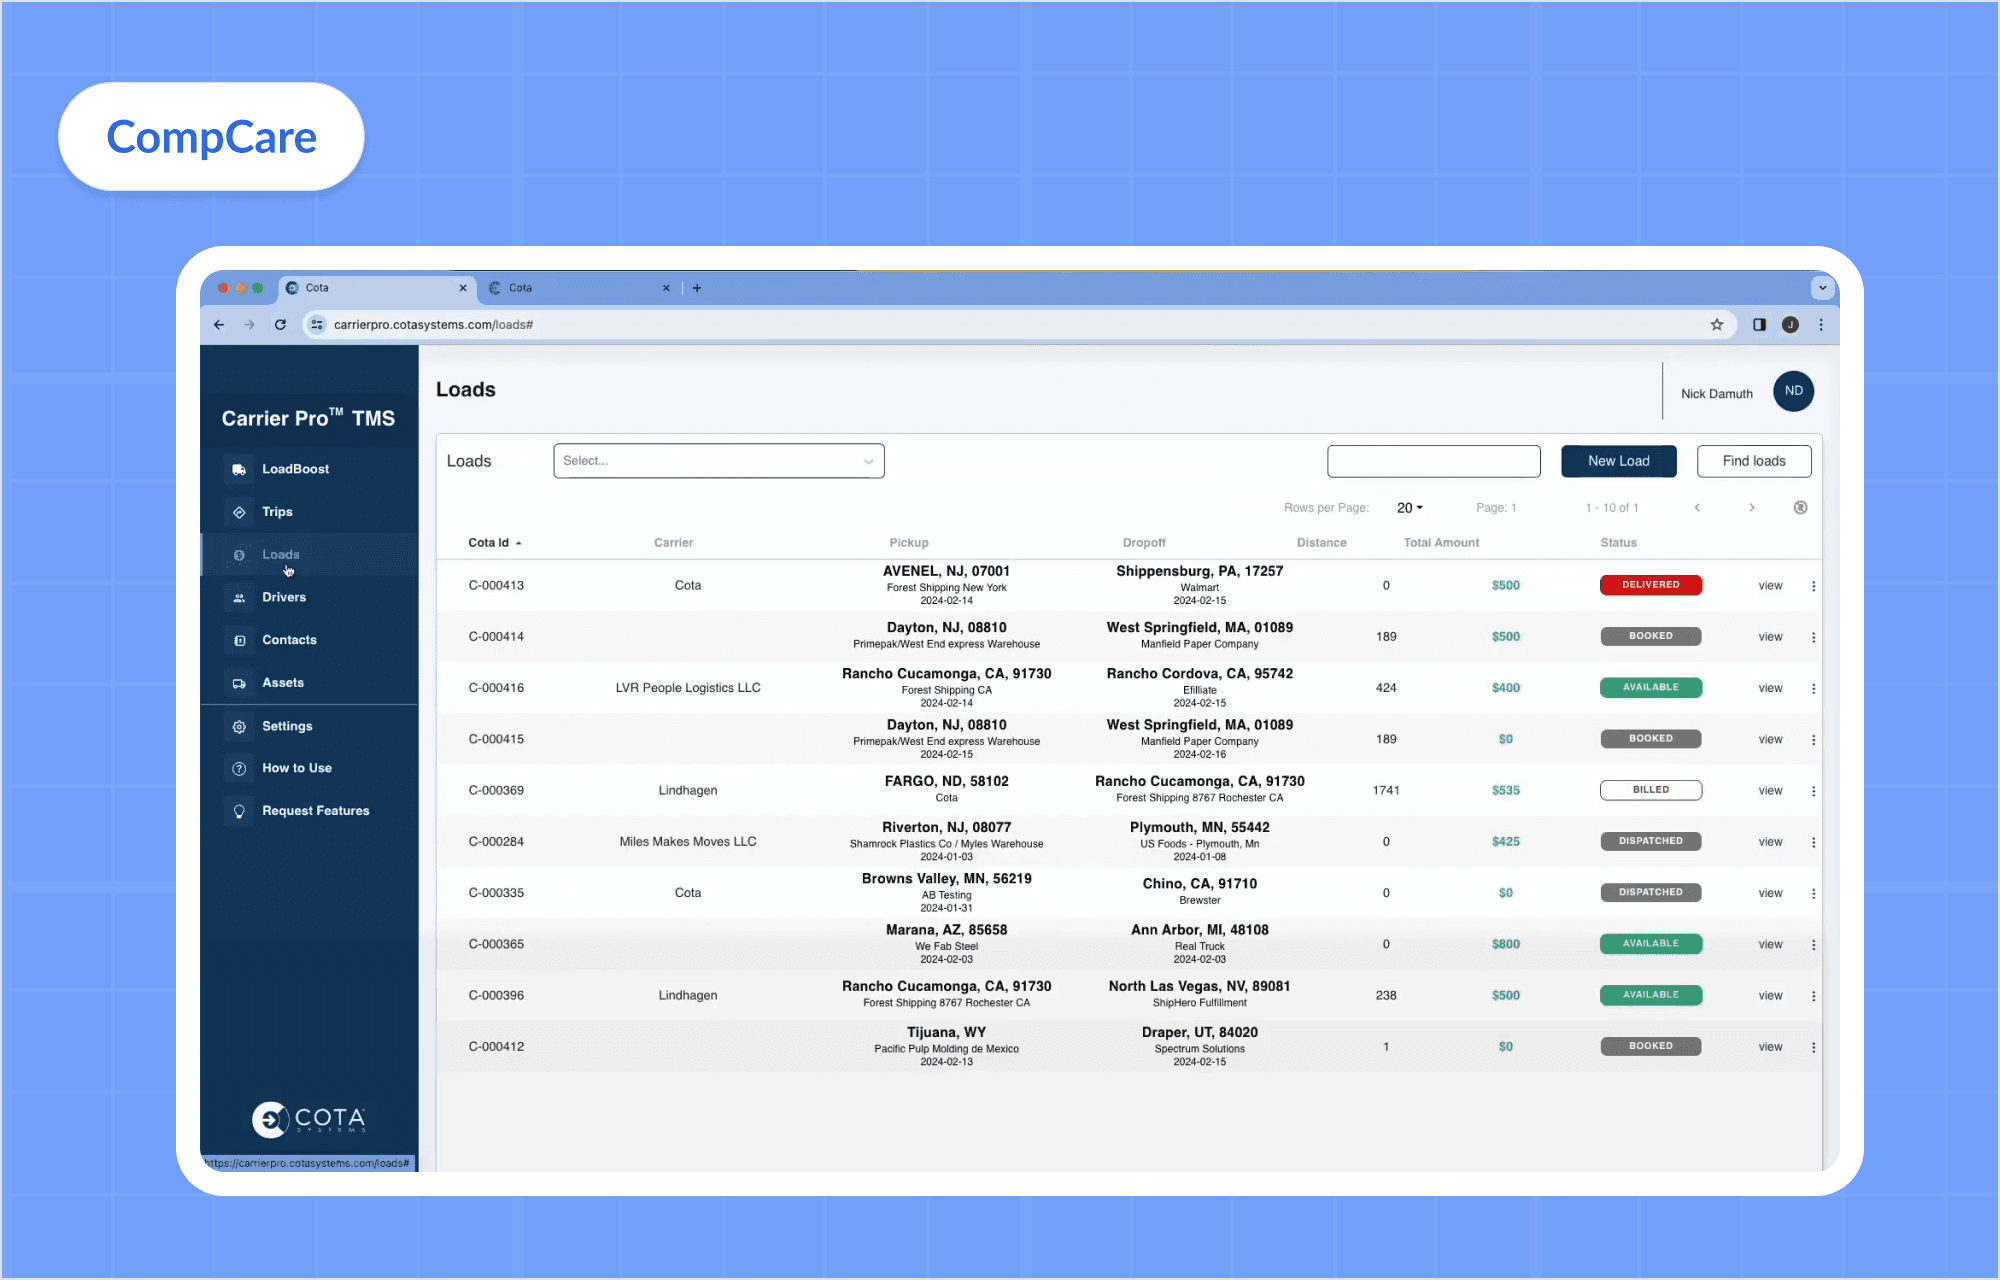
Task: Click carrier Miles Makes Moves LLC
Action: [x=688, y=842]
